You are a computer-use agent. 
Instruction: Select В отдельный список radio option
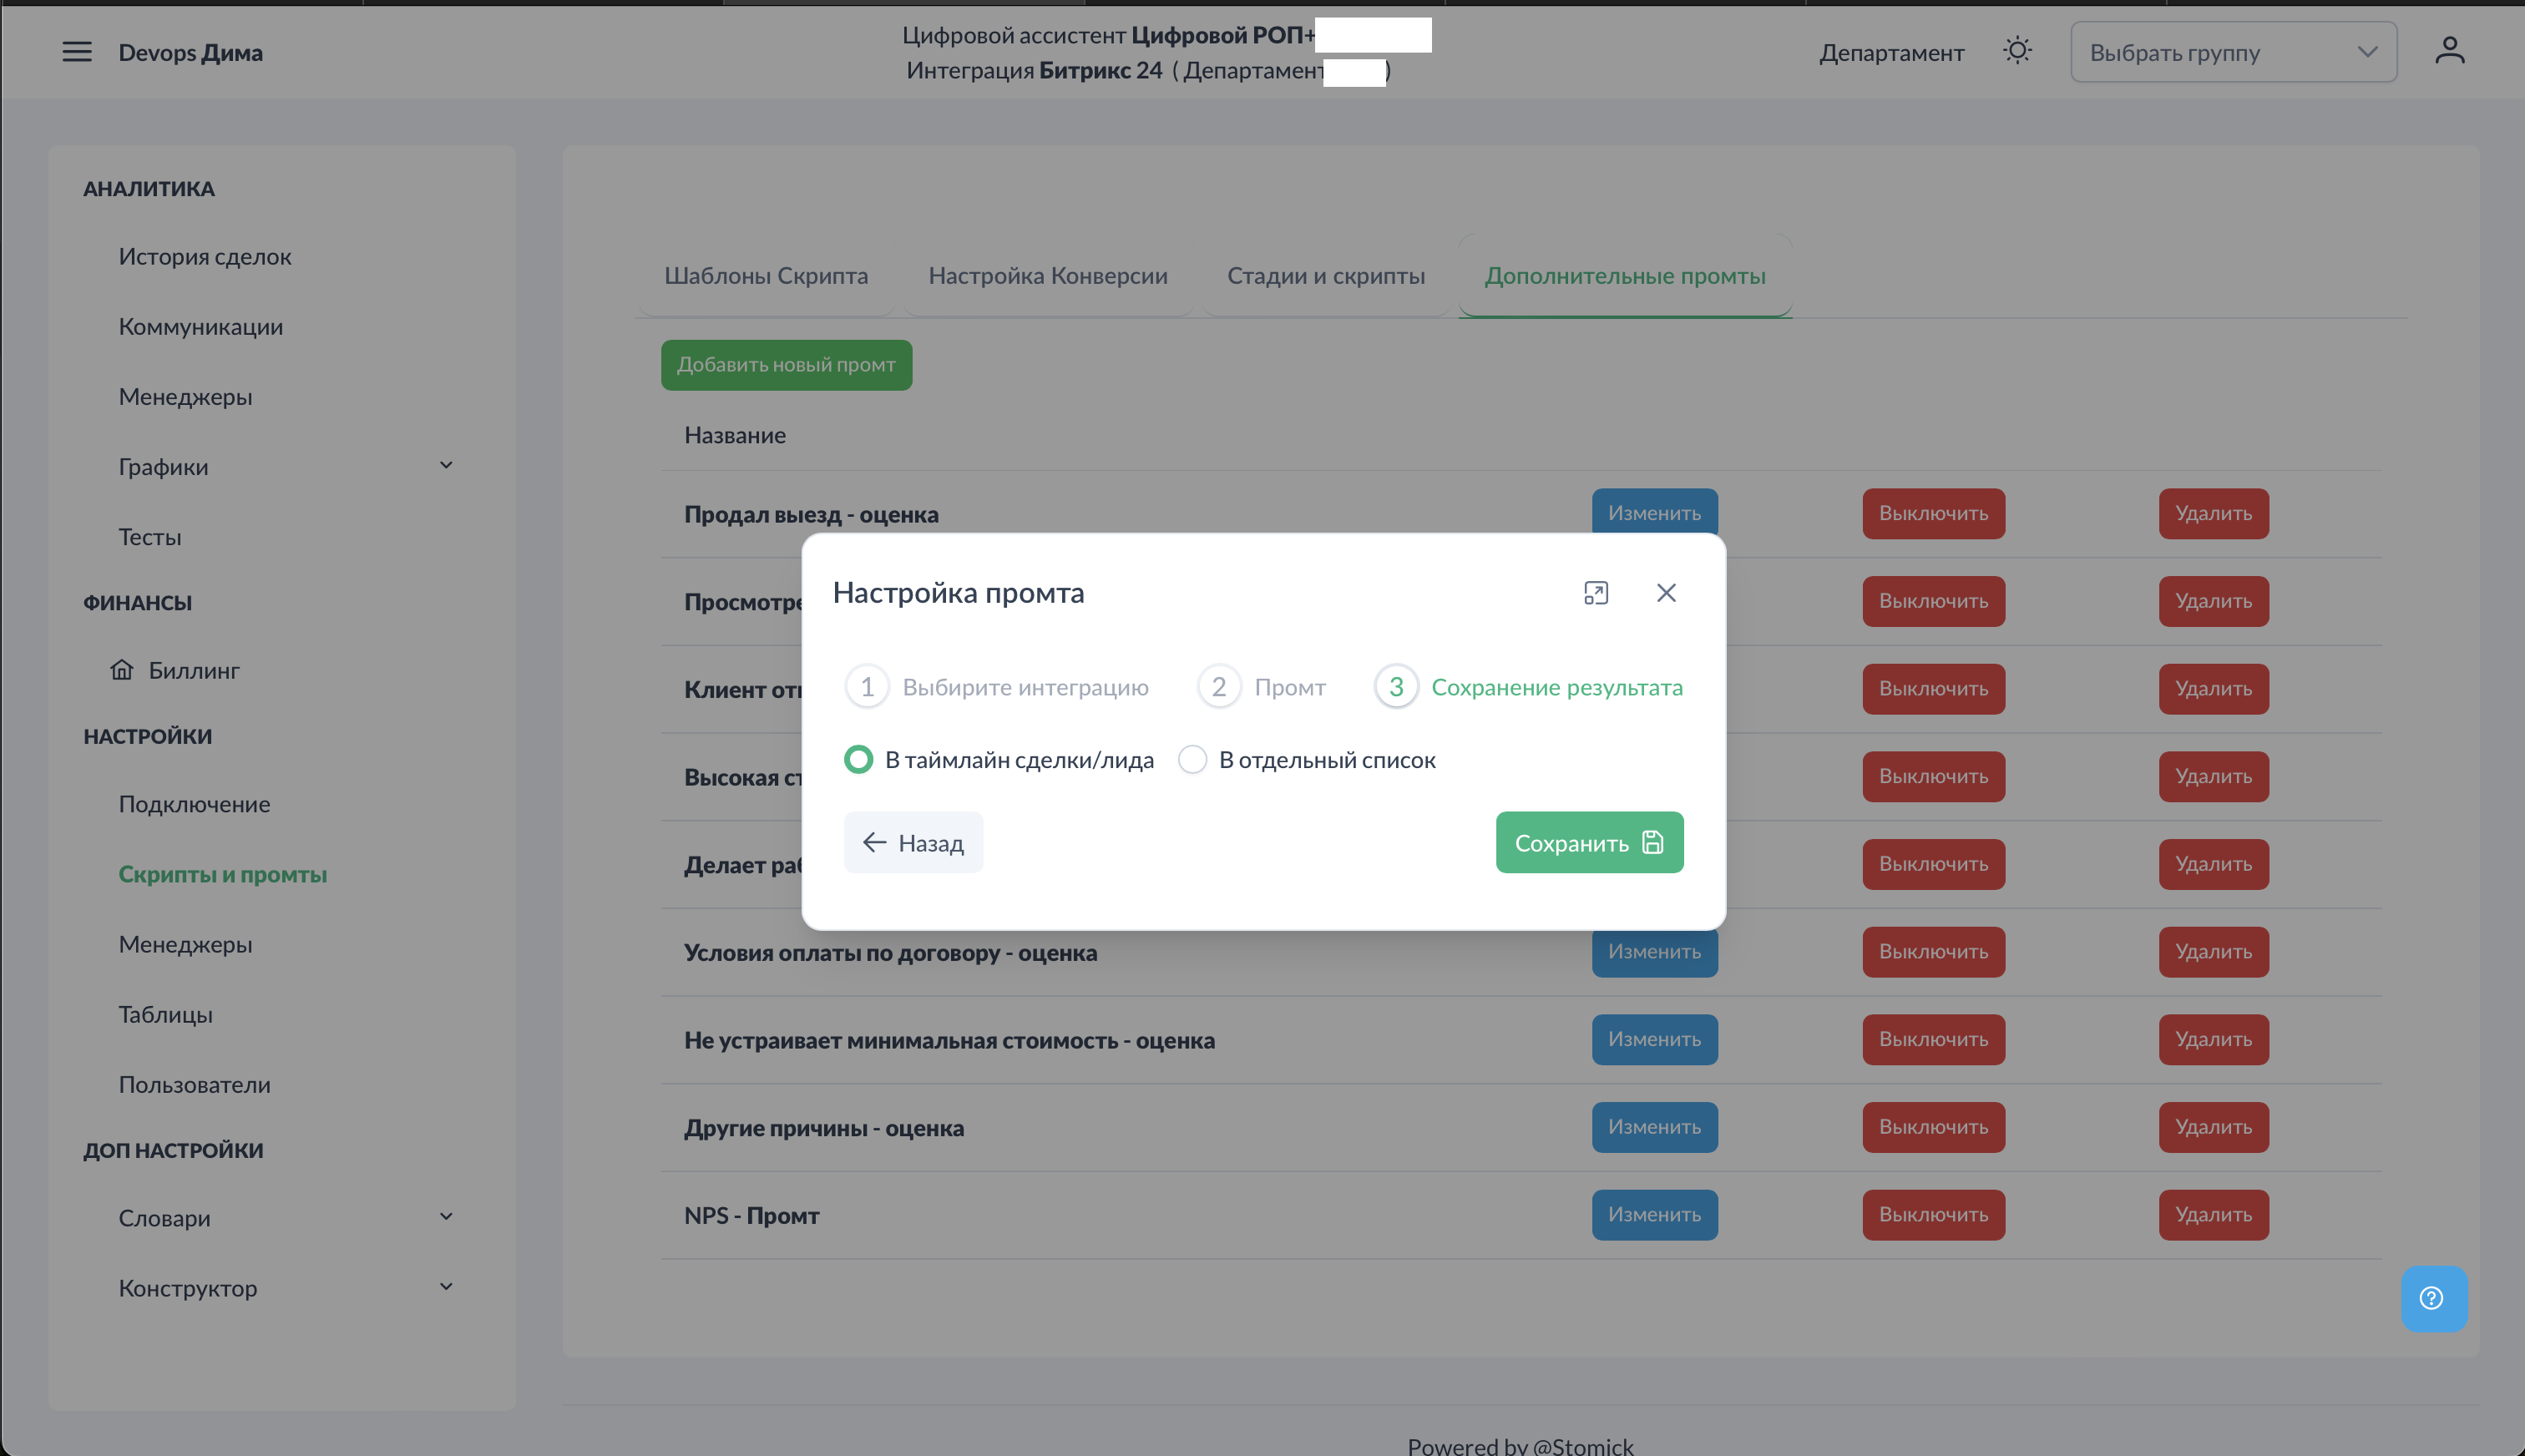click(1192, 760)
